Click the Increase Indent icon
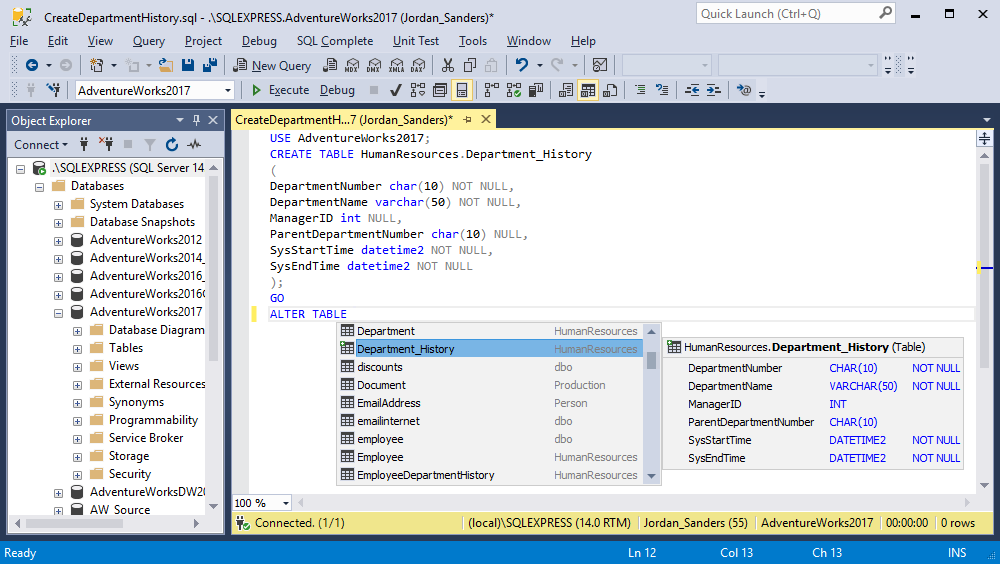 coord(714,90)
